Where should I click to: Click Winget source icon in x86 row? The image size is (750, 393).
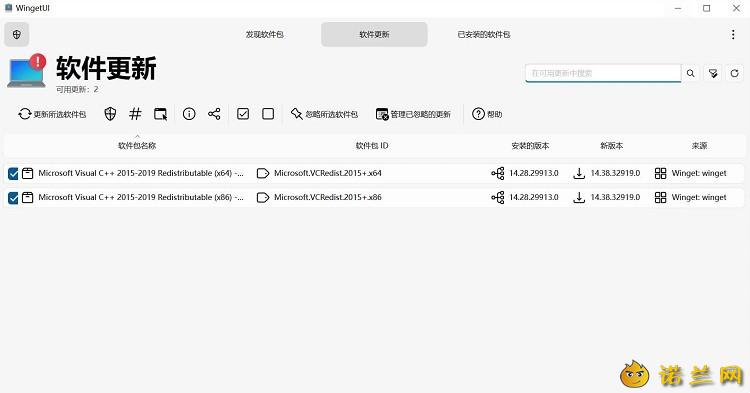tap(660, 197)
